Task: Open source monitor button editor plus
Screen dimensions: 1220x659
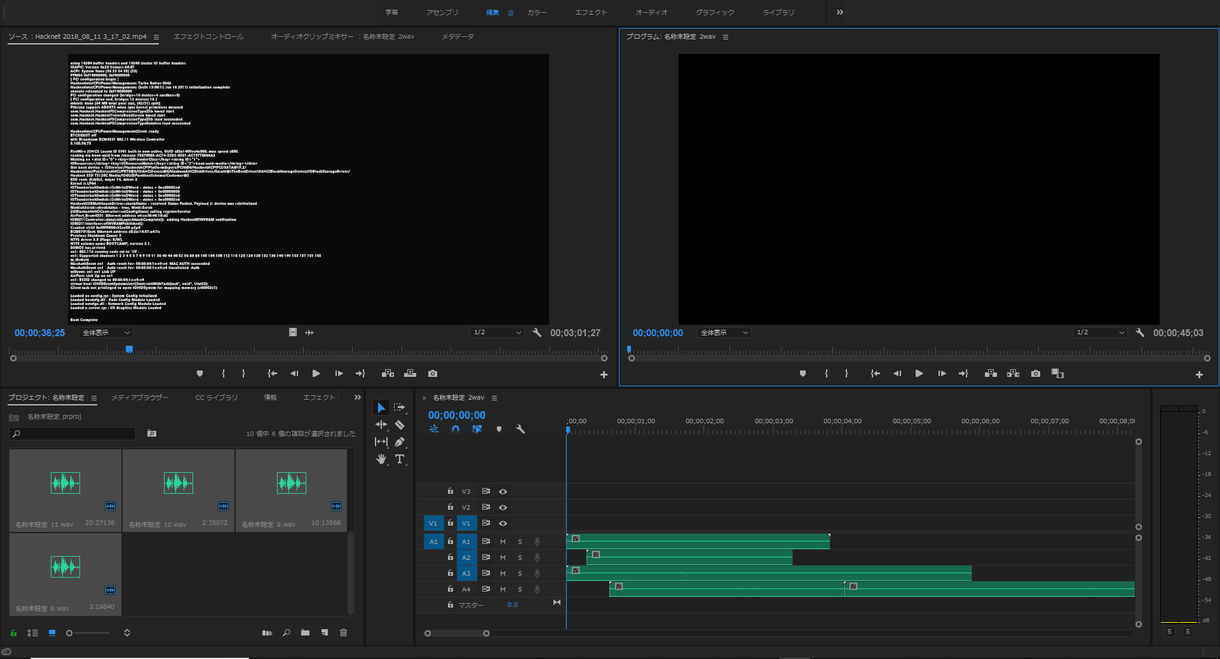Action: coord(604,375)
